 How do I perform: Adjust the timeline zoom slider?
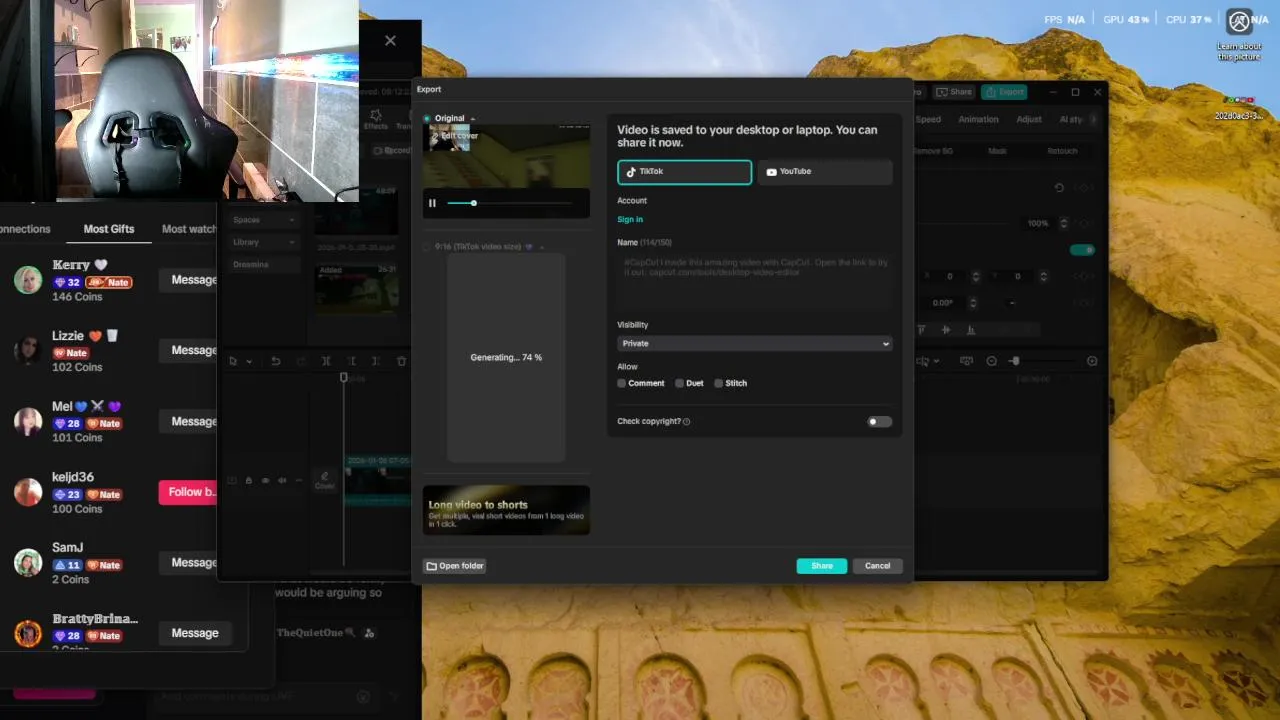[1014, 361]
